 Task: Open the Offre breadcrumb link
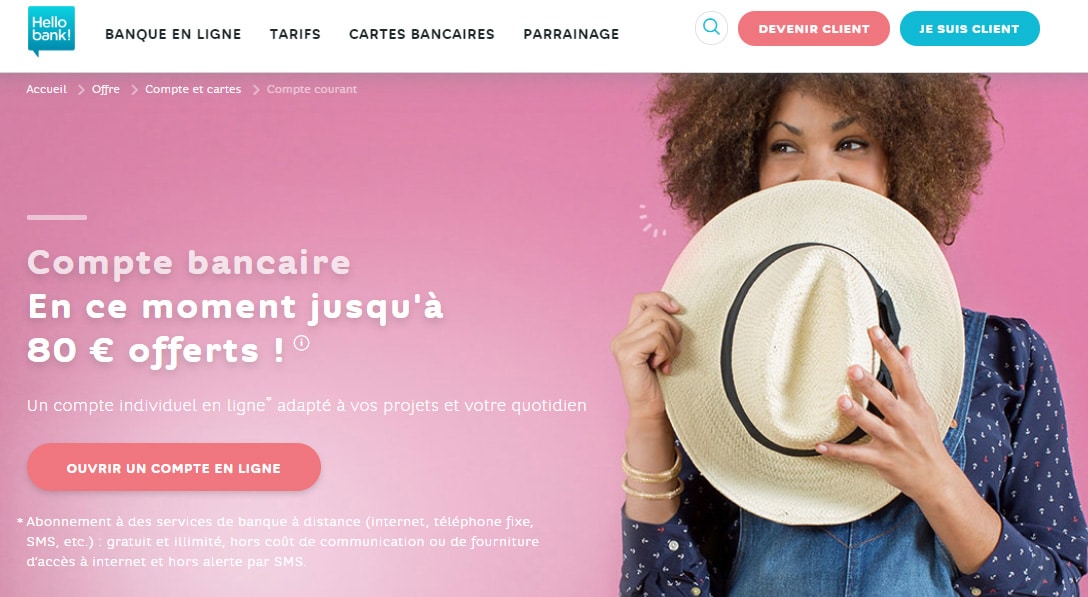[105, 90]
